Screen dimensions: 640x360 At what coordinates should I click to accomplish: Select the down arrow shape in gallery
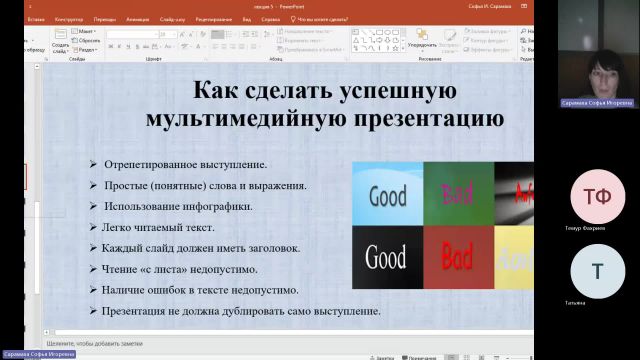coord(387,40)
